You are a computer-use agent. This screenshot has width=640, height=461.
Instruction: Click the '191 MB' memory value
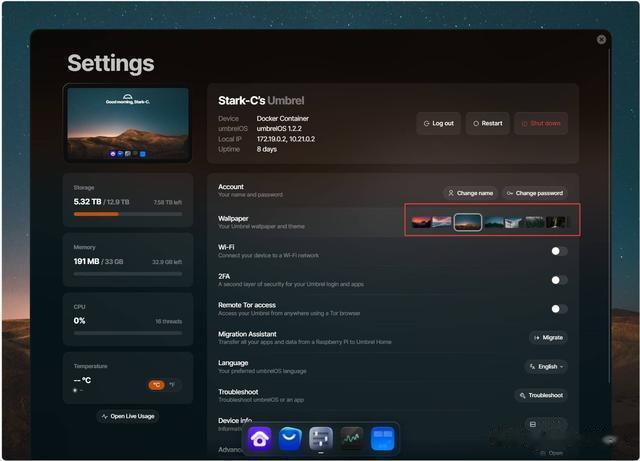pos(86,261)
